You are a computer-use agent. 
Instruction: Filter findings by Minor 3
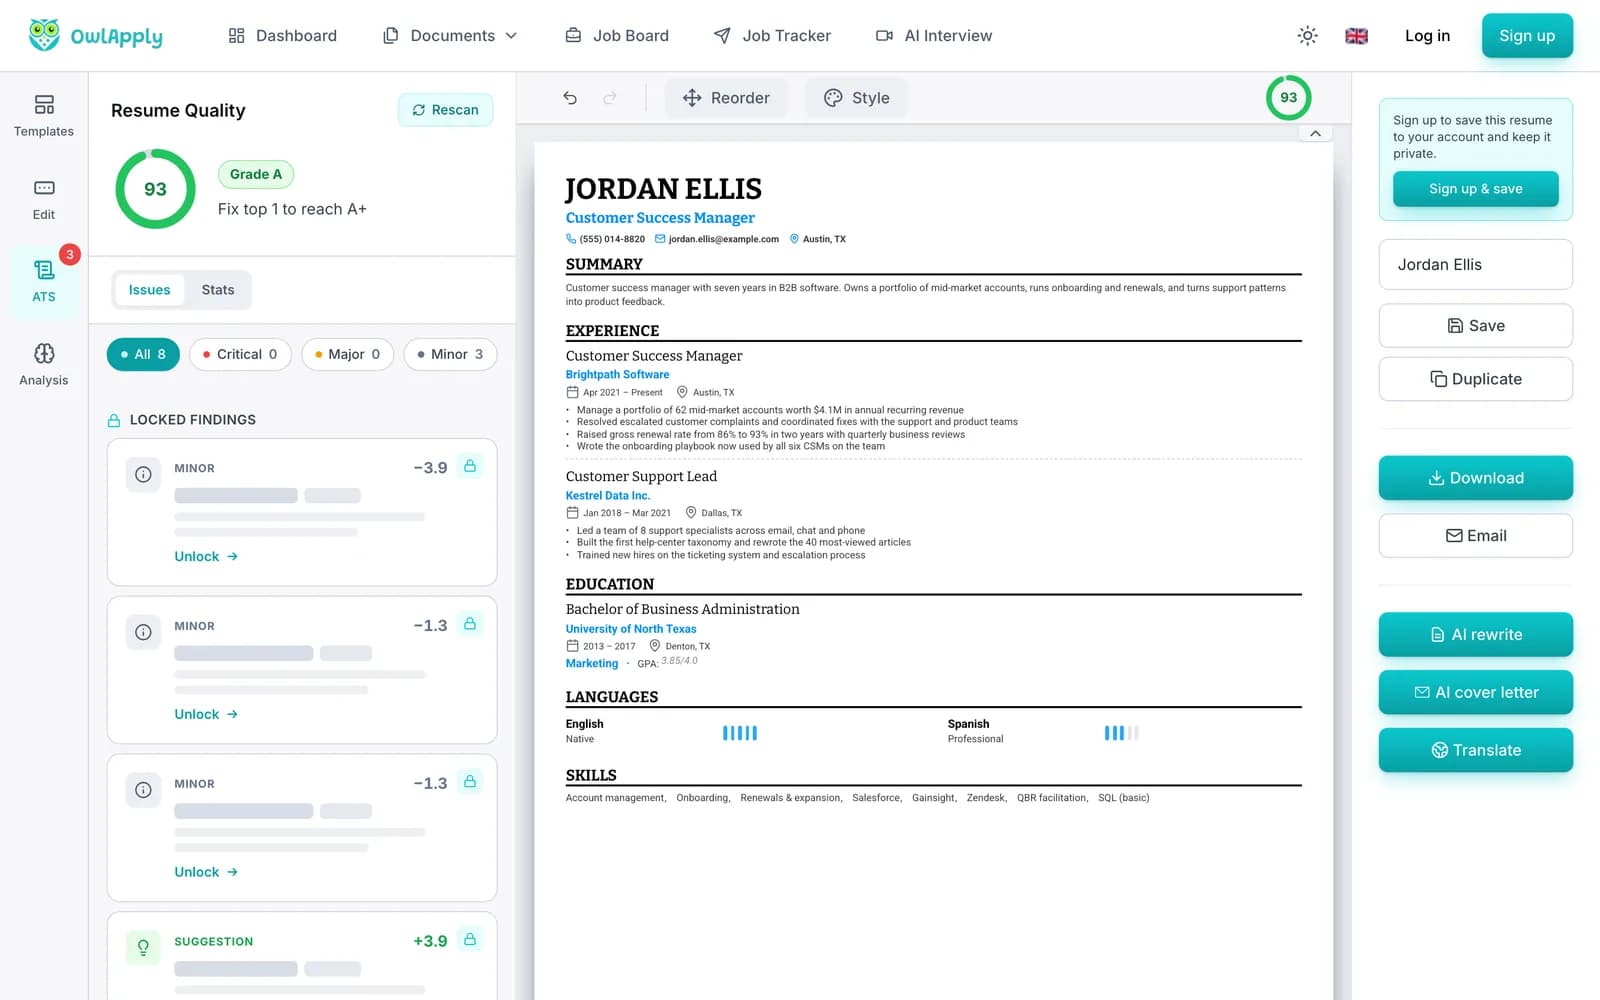[450, 354]
